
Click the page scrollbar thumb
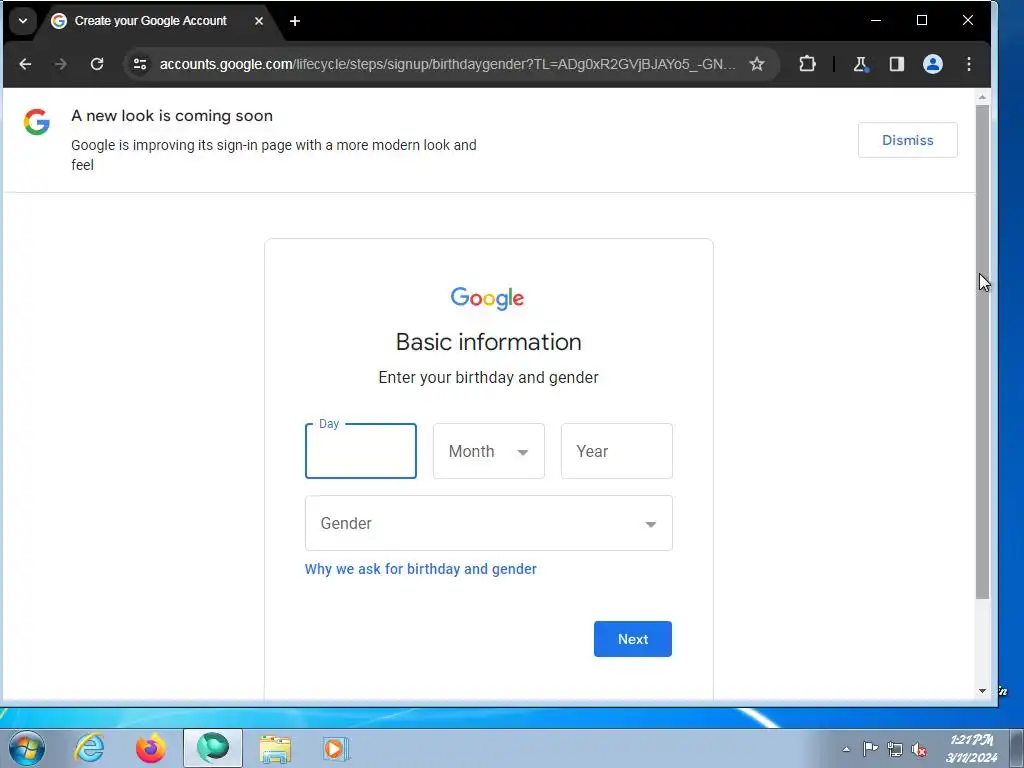click(x=982, y=351)
